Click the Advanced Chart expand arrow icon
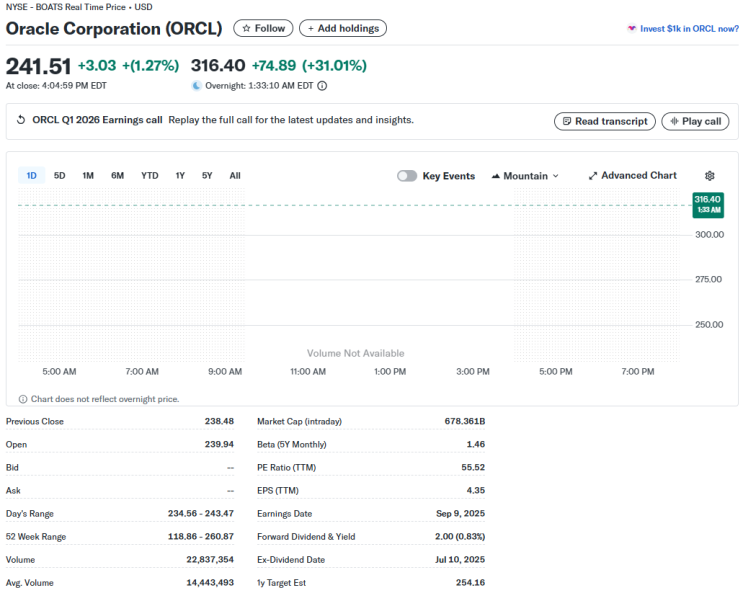This screenshot has height=593, width=743. tap(593, 176)
